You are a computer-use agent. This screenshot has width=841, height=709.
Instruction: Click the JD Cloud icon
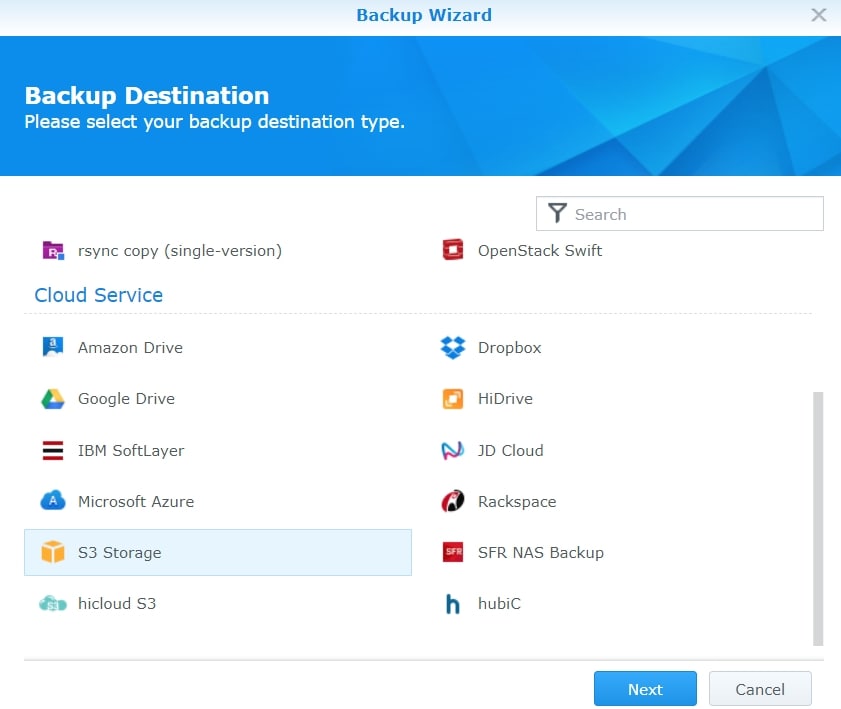pyautogui.click(x=453, y=451)
